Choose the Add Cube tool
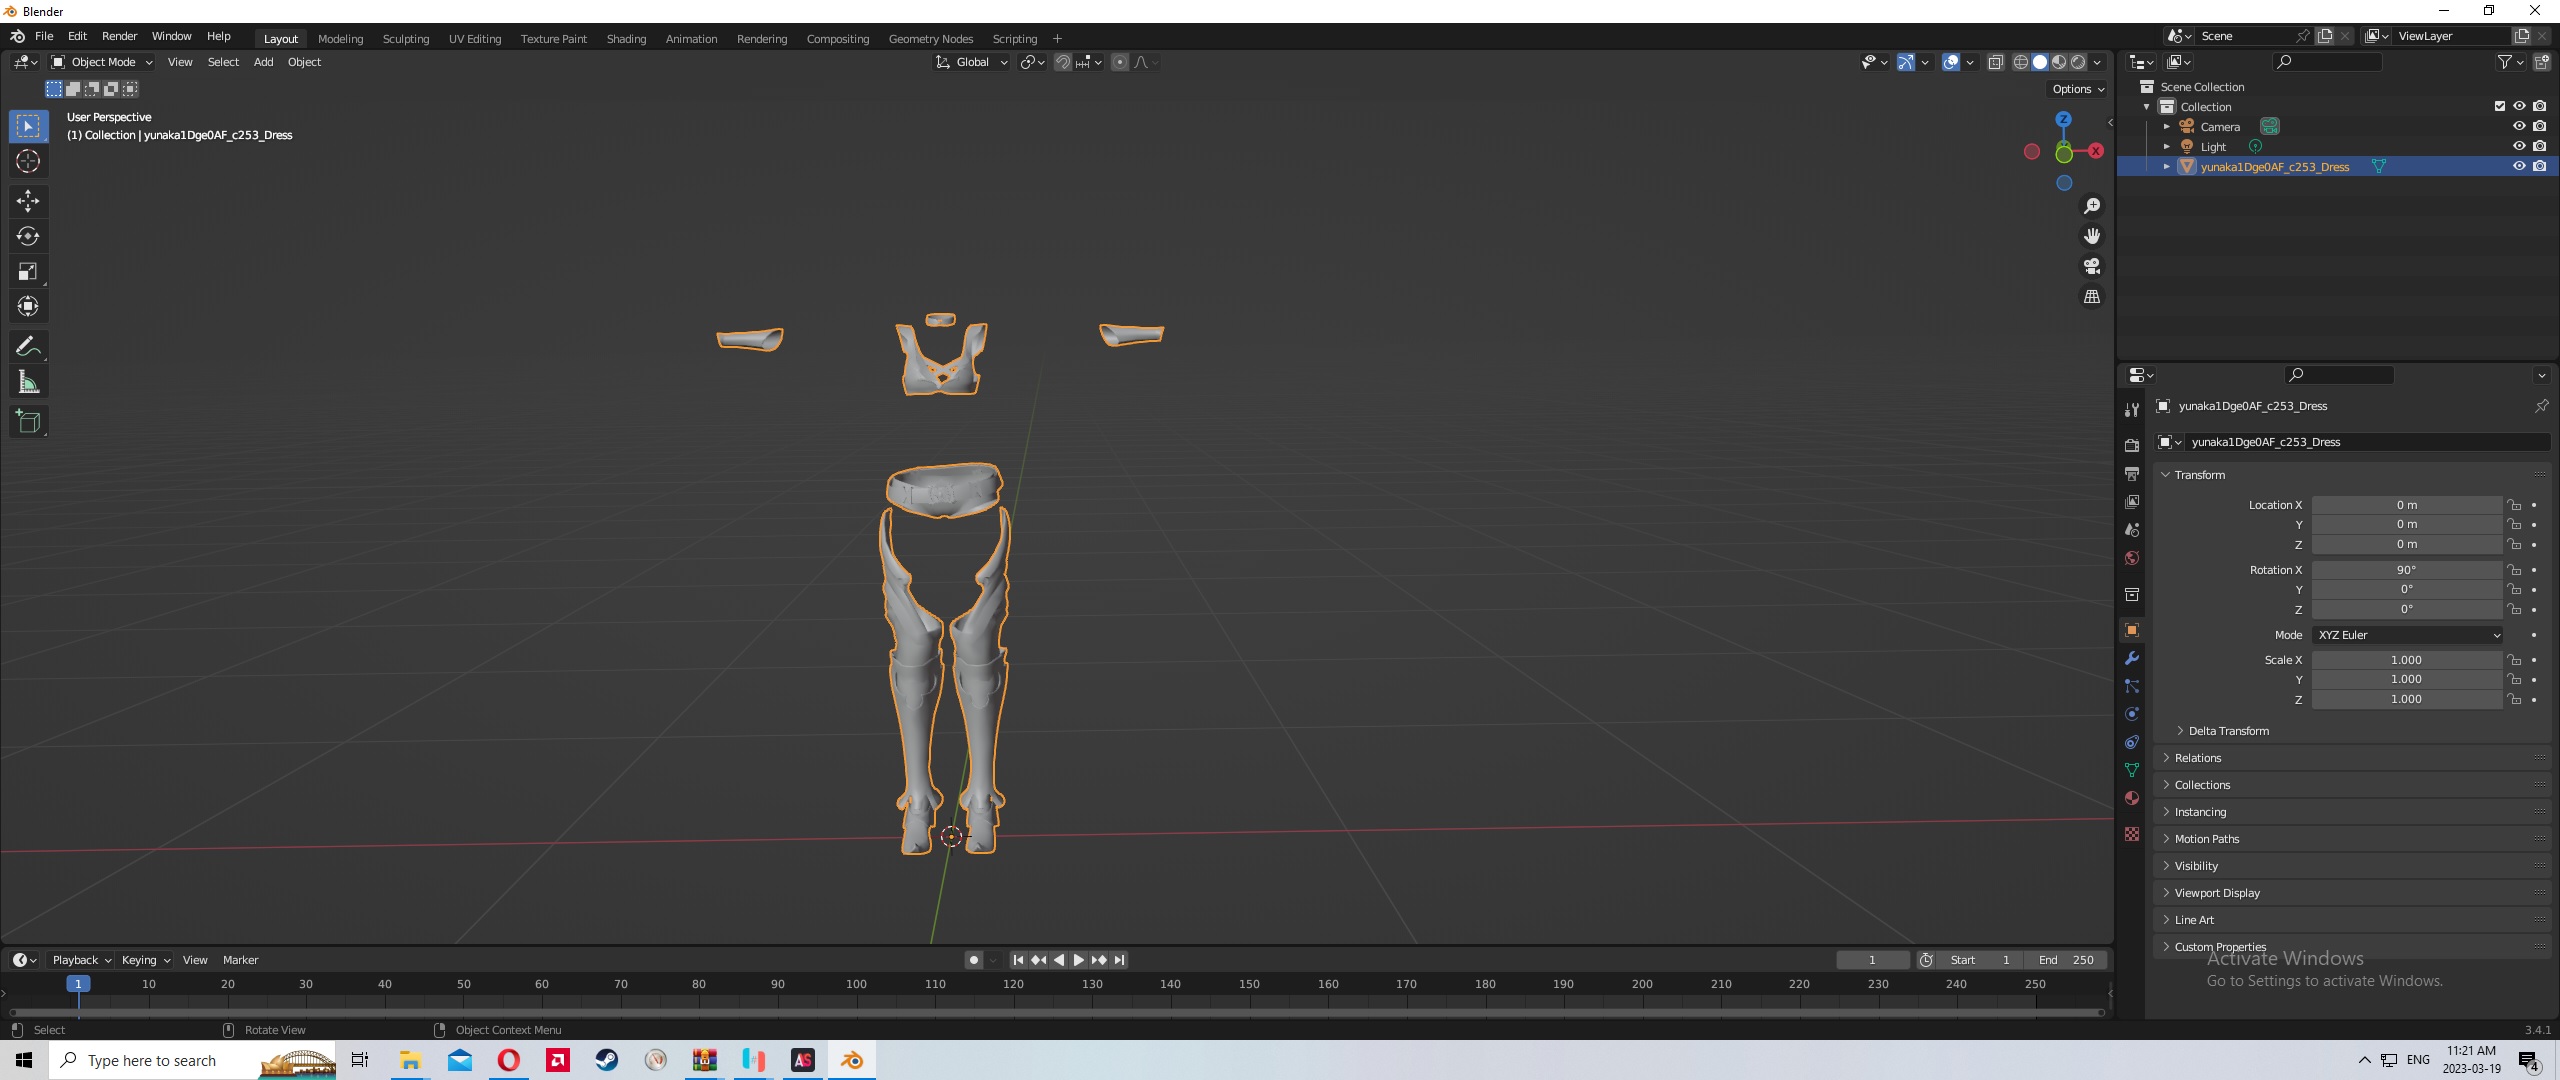Screen dimensions: 2560x1080 tap(28, 422)
